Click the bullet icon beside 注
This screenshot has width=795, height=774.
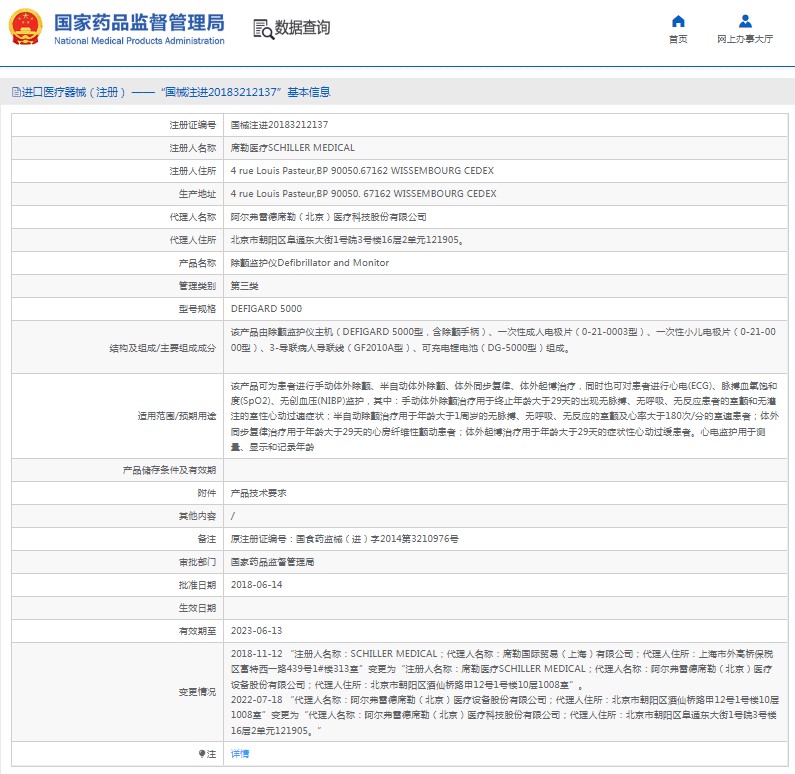[x=202, y=754]
